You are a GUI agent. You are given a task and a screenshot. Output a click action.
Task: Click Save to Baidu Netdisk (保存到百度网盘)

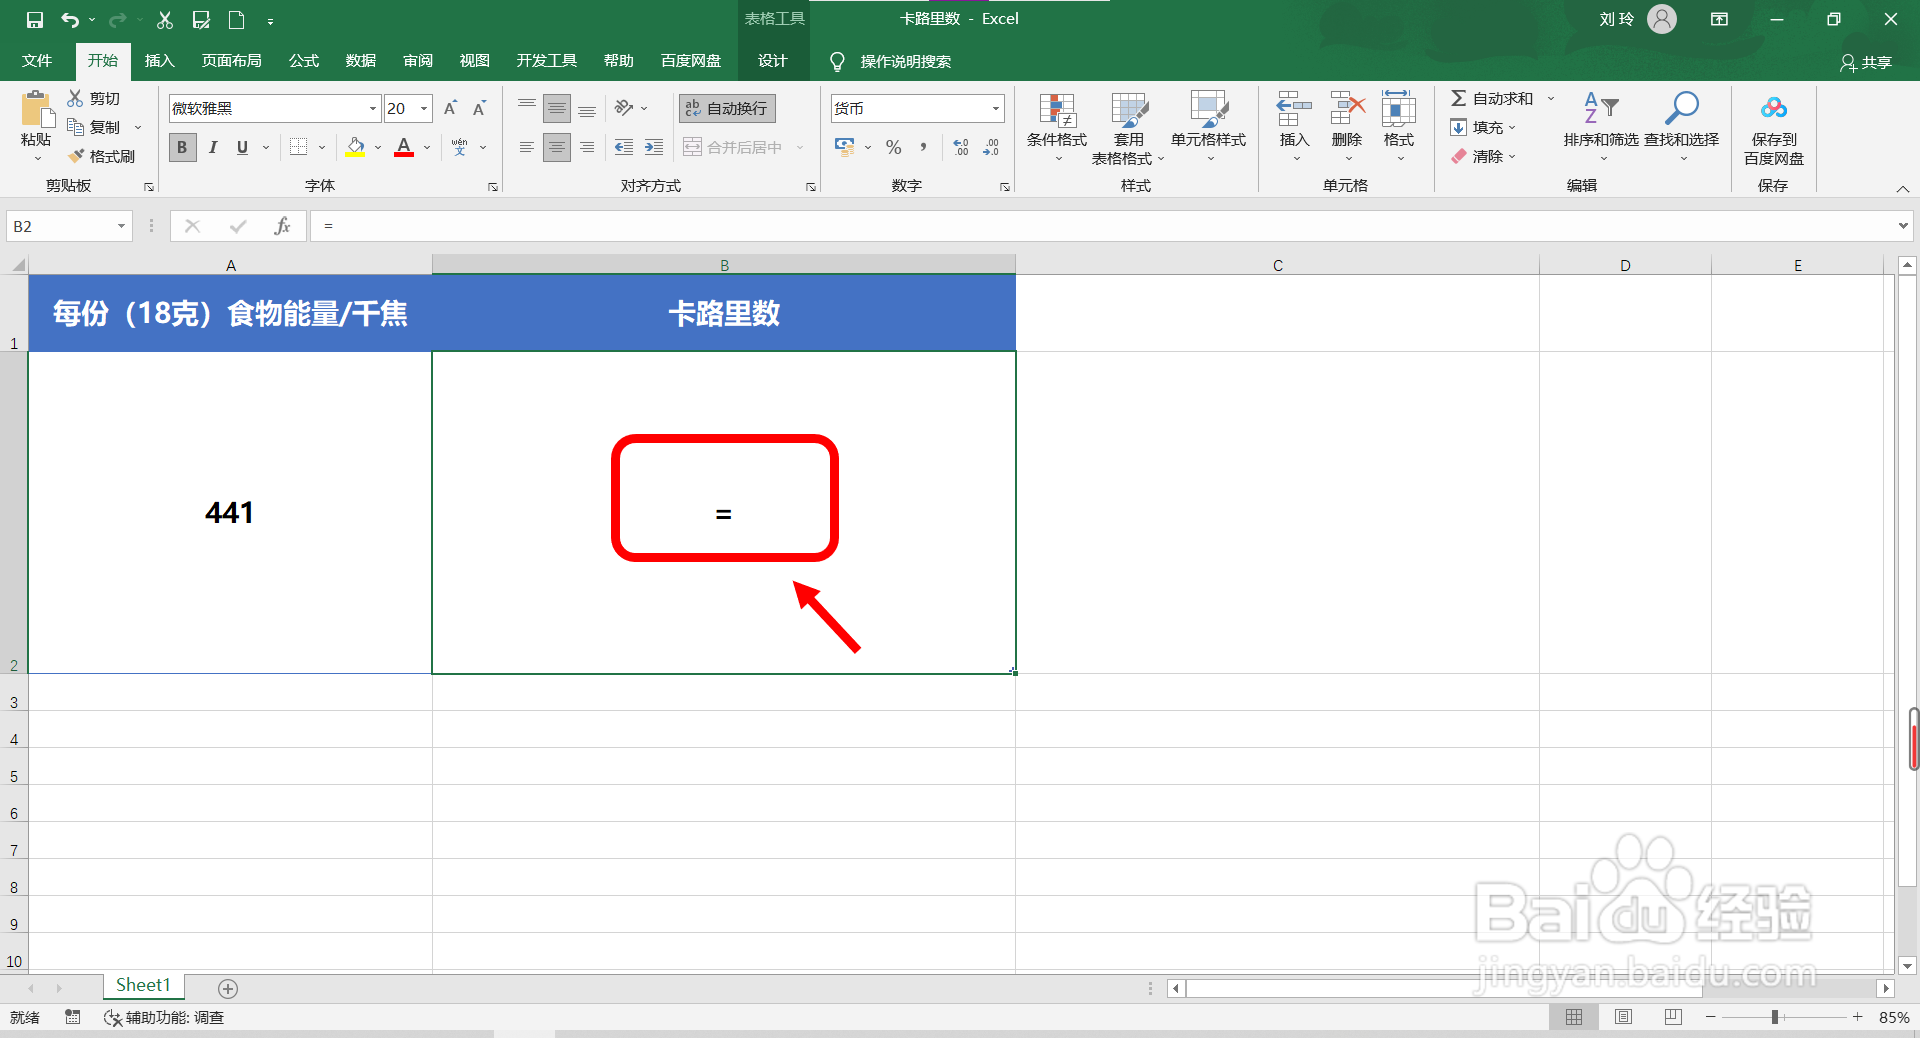click(x=1774, y=128)
